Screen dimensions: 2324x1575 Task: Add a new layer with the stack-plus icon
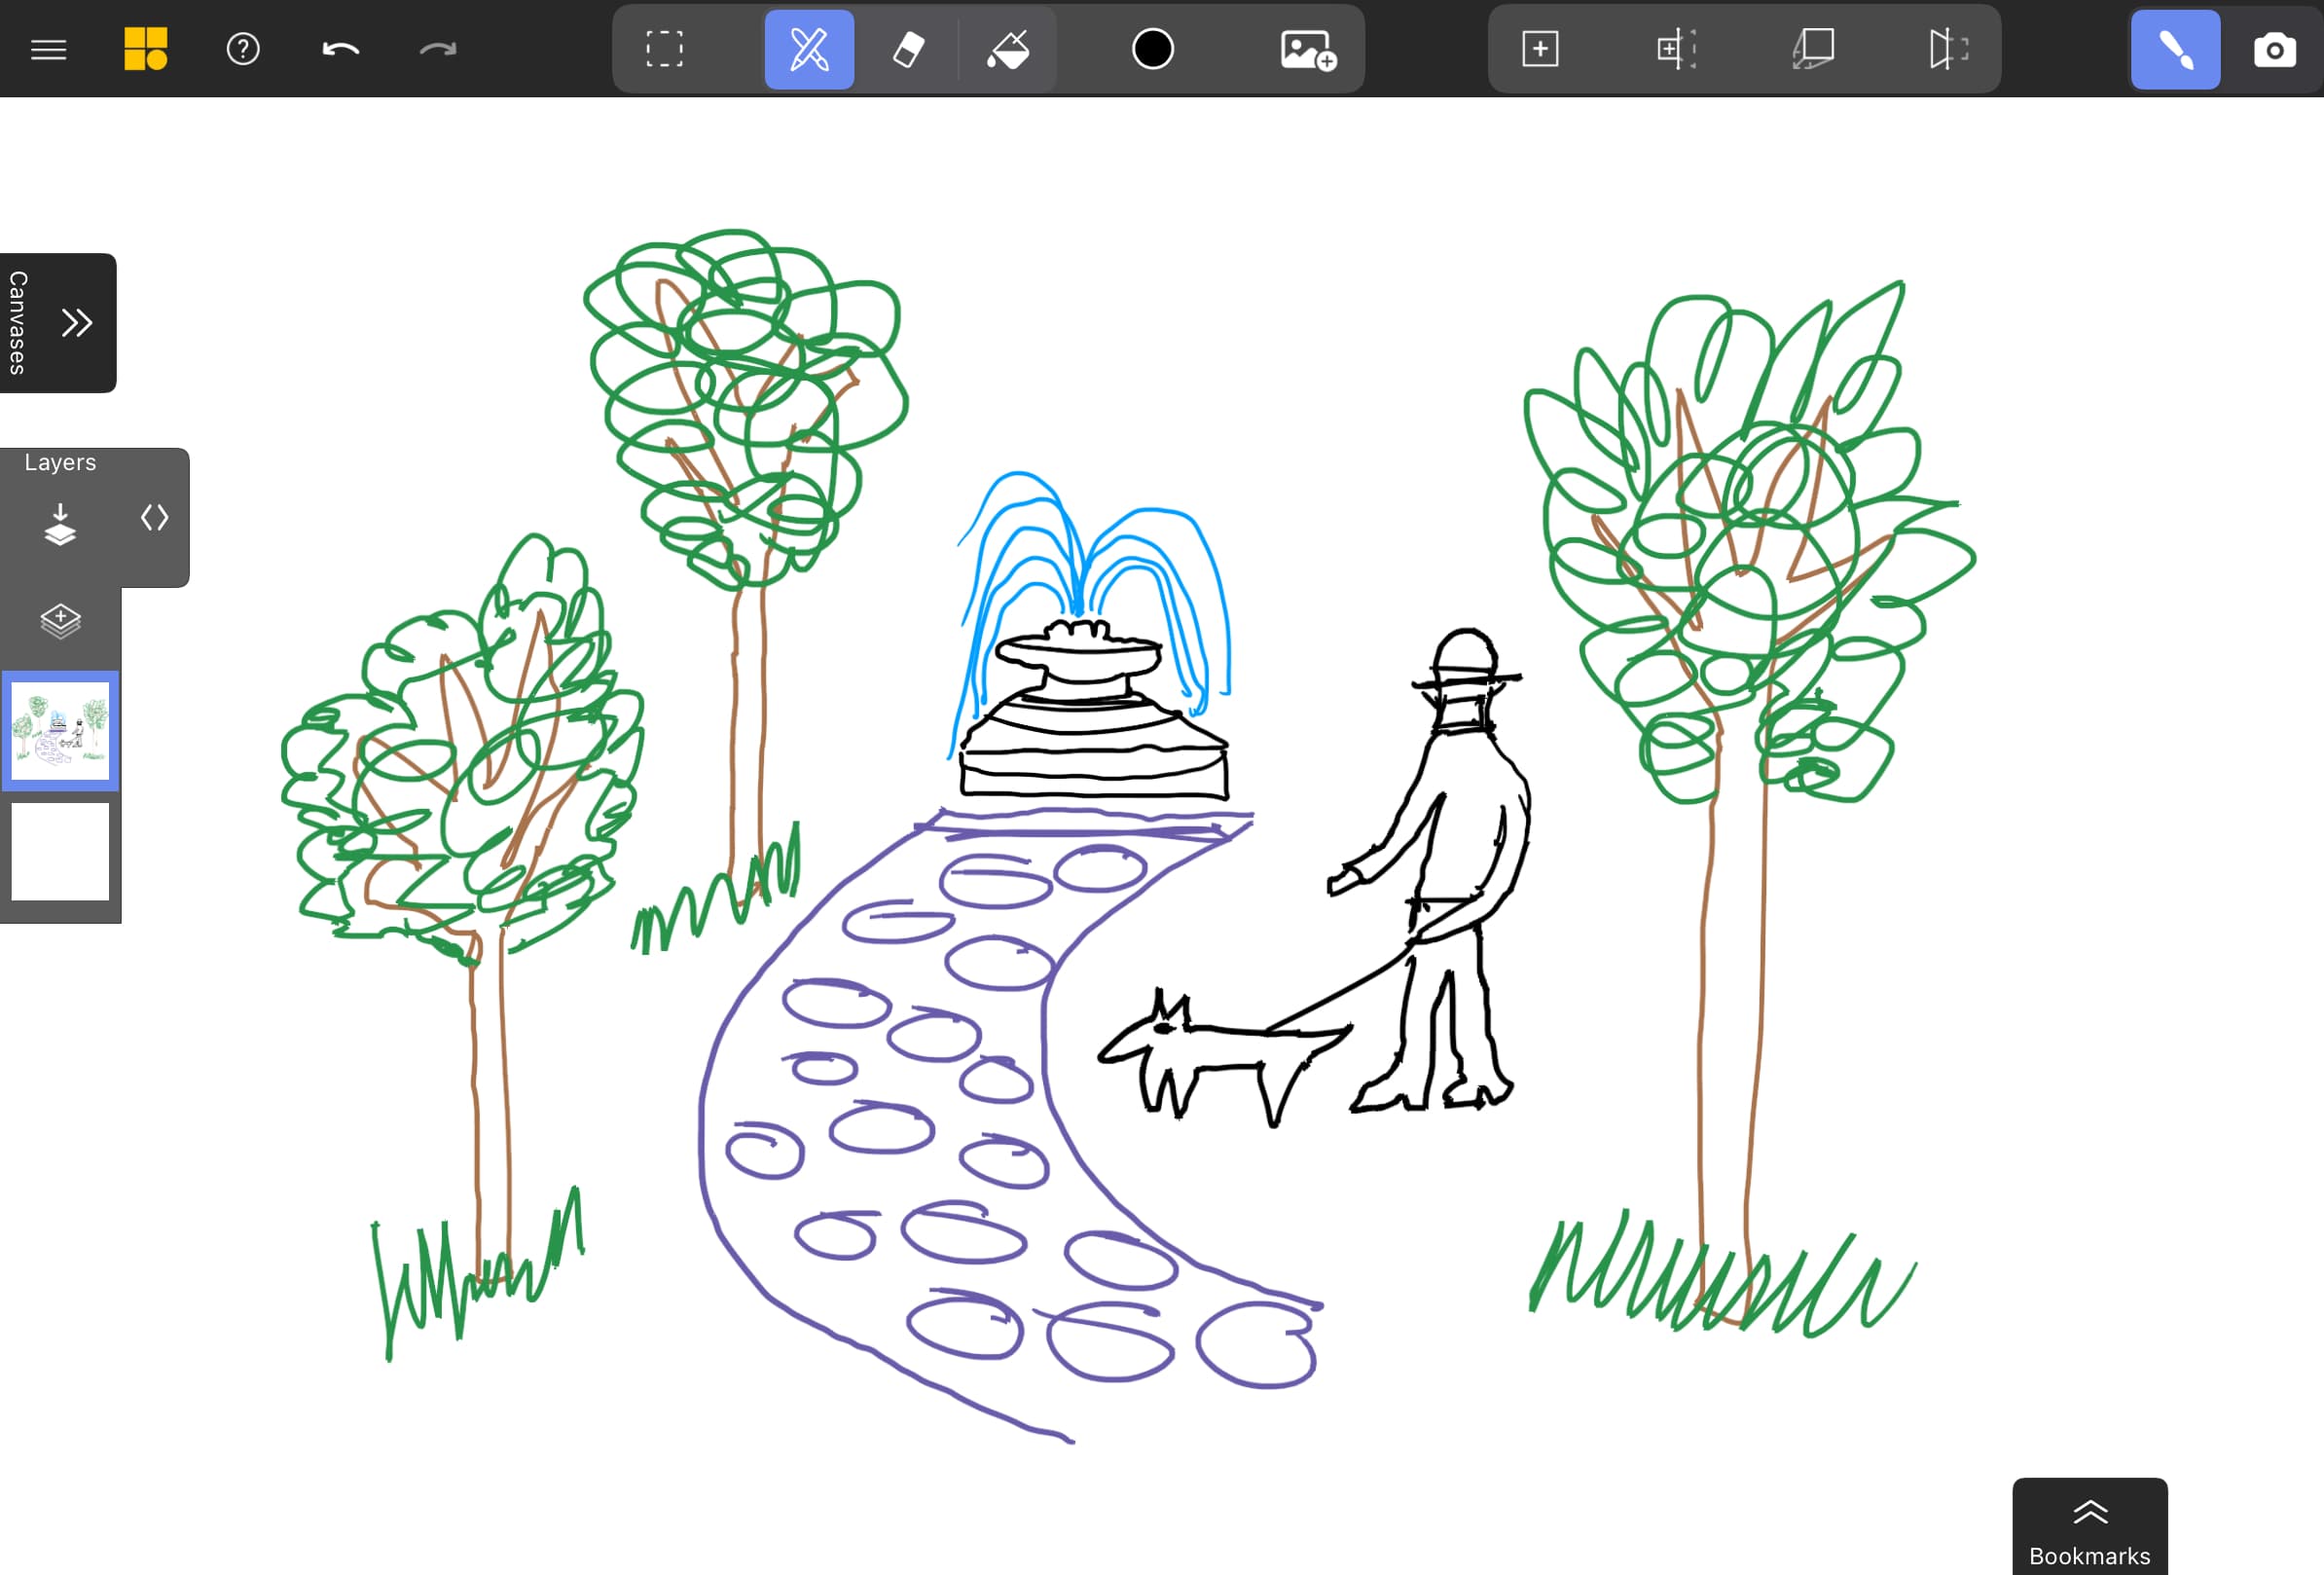60,621
